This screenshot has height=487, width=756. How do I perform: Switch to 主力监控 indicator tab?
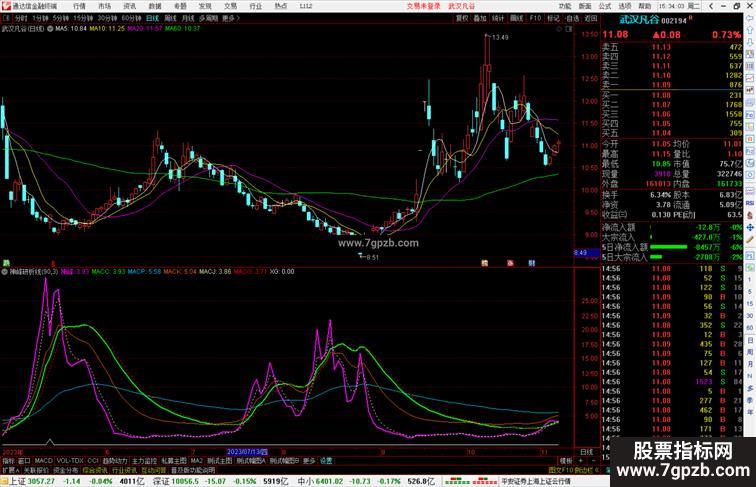144,461
